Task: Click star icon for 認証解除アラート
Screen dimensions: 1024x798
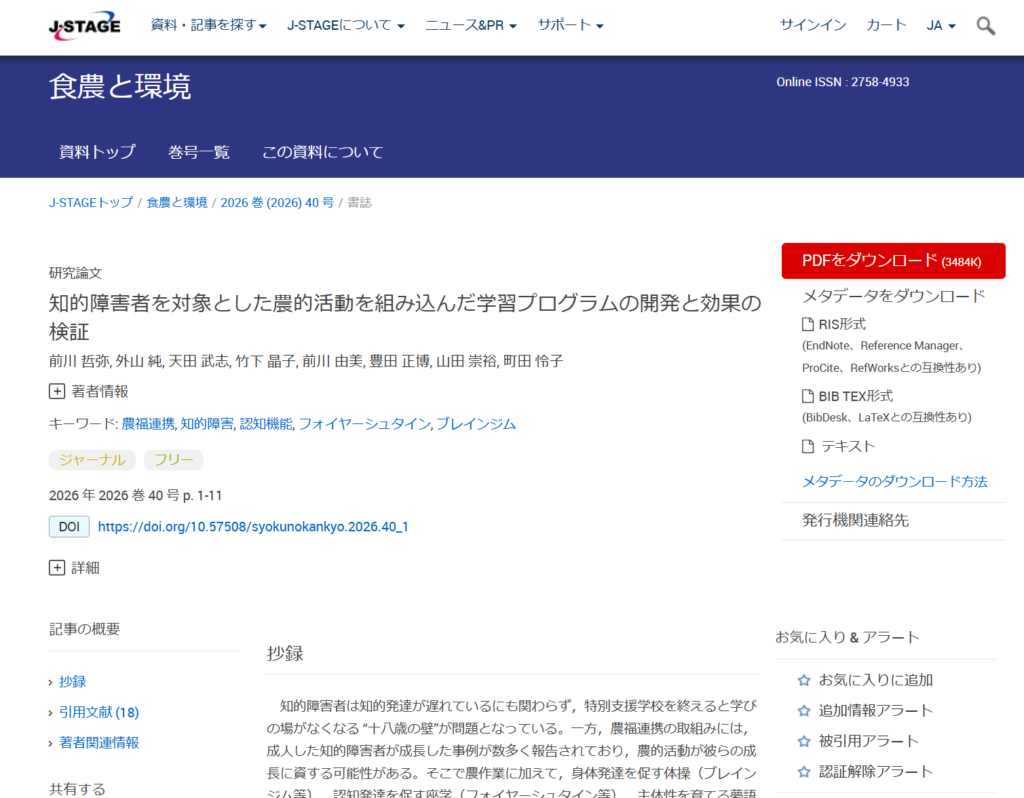Action: (804, 772)
